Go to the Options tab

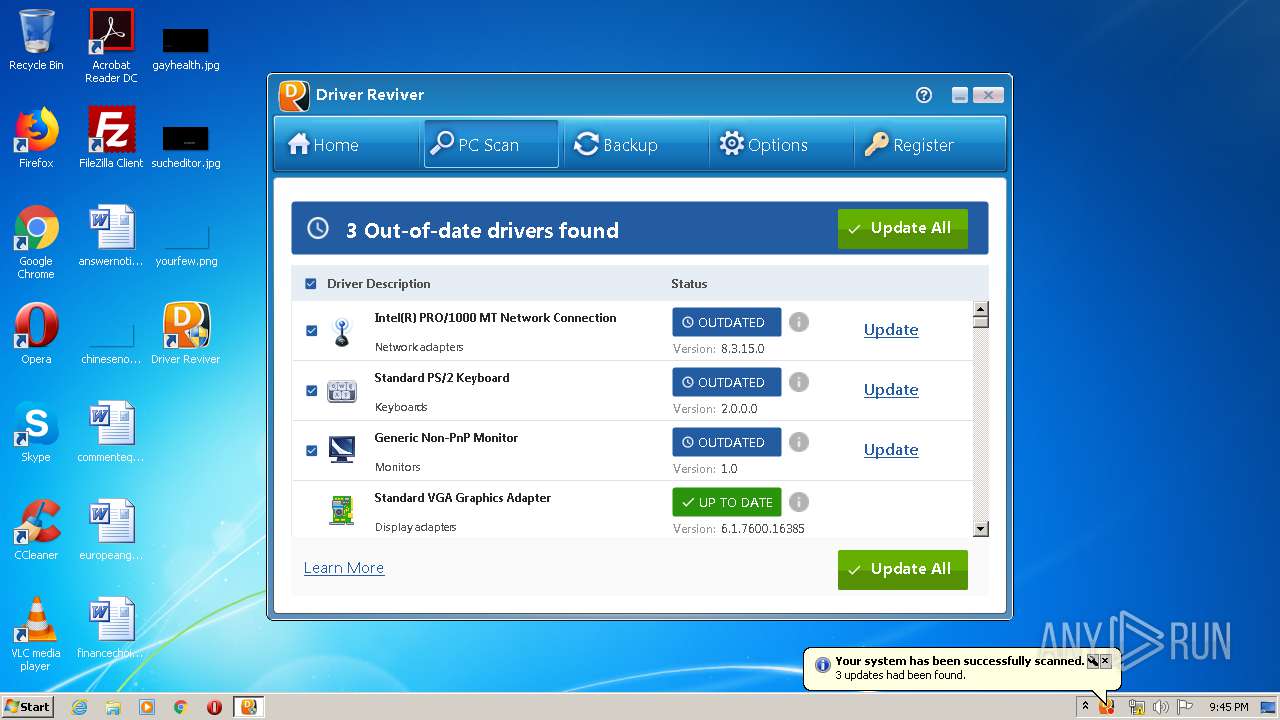point(781,145)
